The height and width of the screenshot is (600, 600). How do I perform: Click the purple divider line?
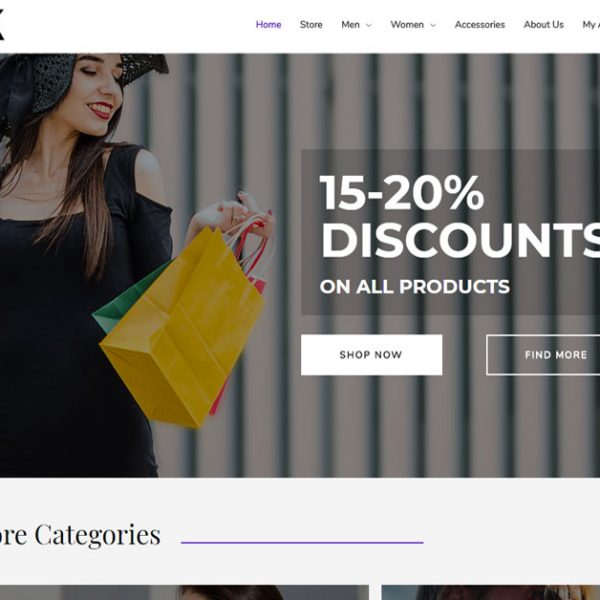point(302,542)
